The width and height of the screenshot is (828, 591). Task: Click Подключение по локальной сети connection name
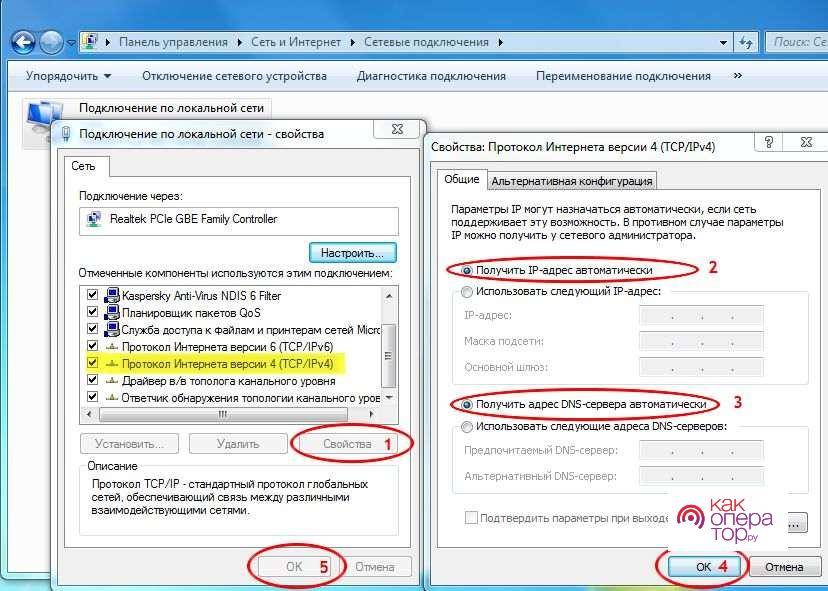(171, 108)
